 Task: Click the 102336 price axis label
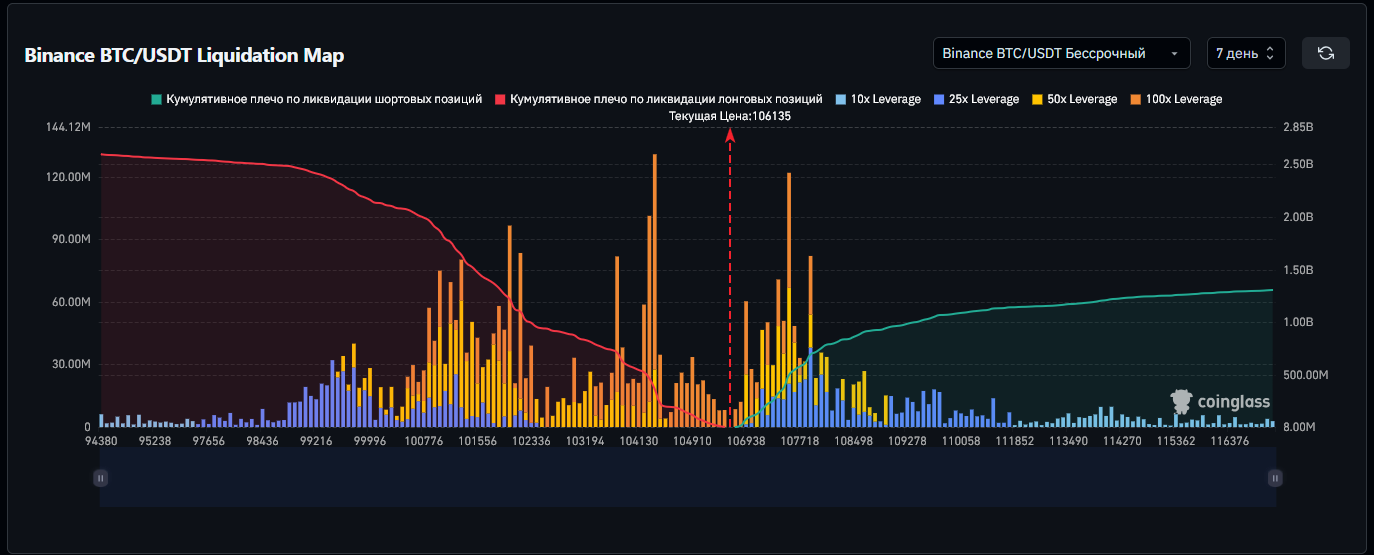tap(531, 441)
